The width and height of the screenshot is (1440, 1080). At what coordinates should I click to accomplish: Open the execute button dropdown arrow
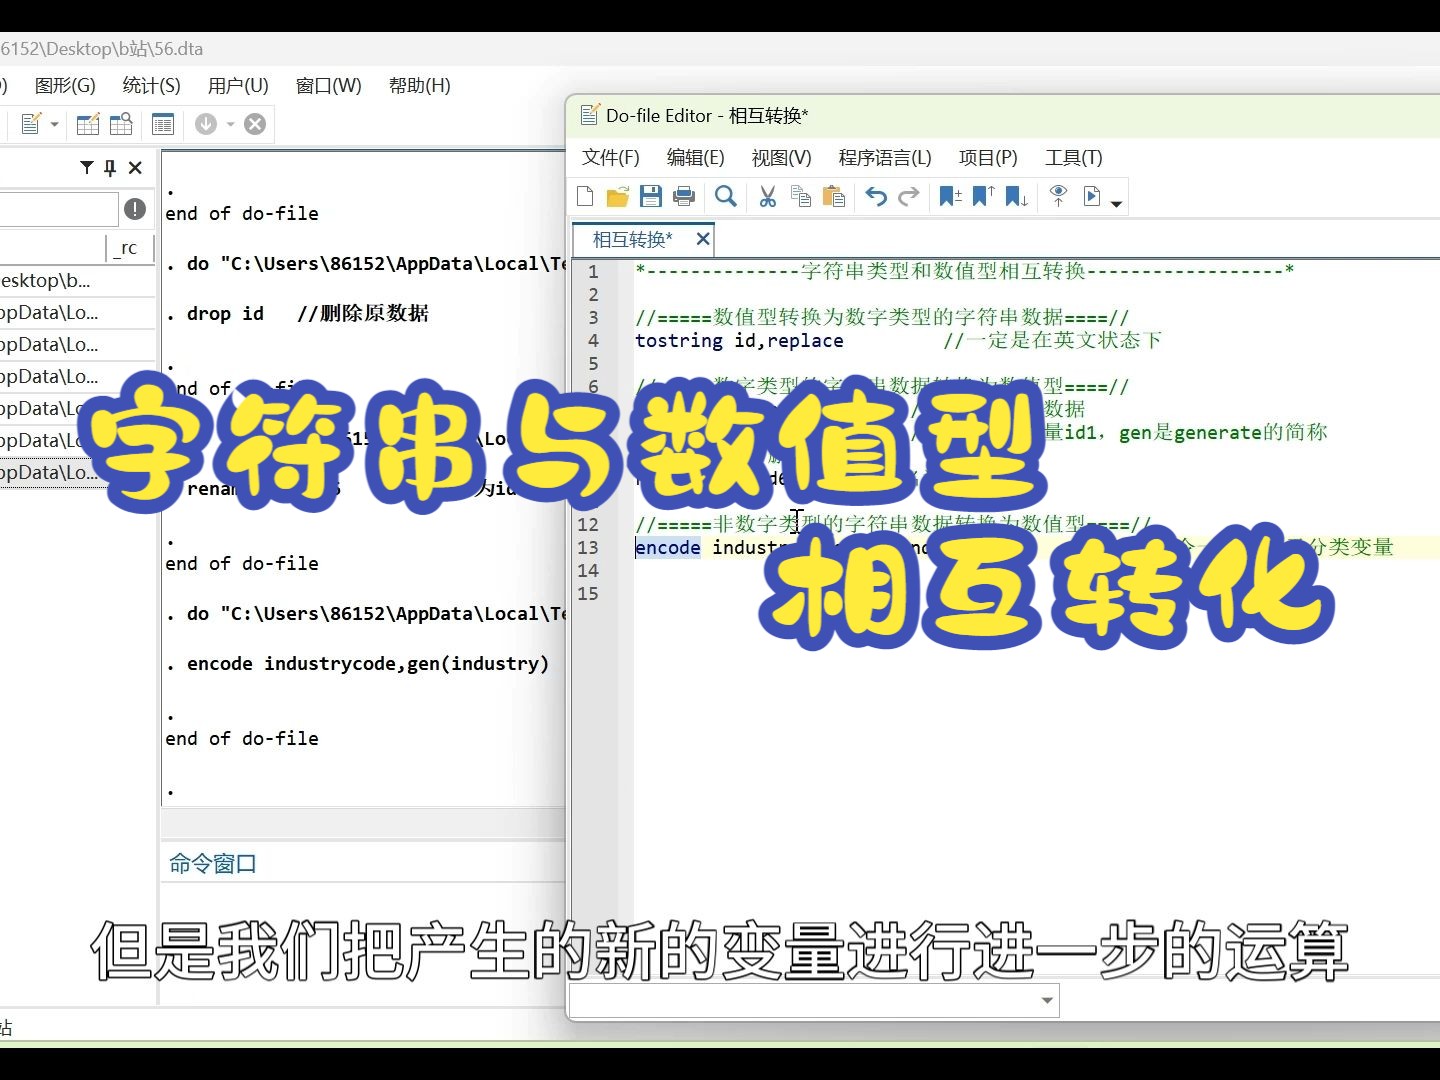click(x=1117, y=203)
